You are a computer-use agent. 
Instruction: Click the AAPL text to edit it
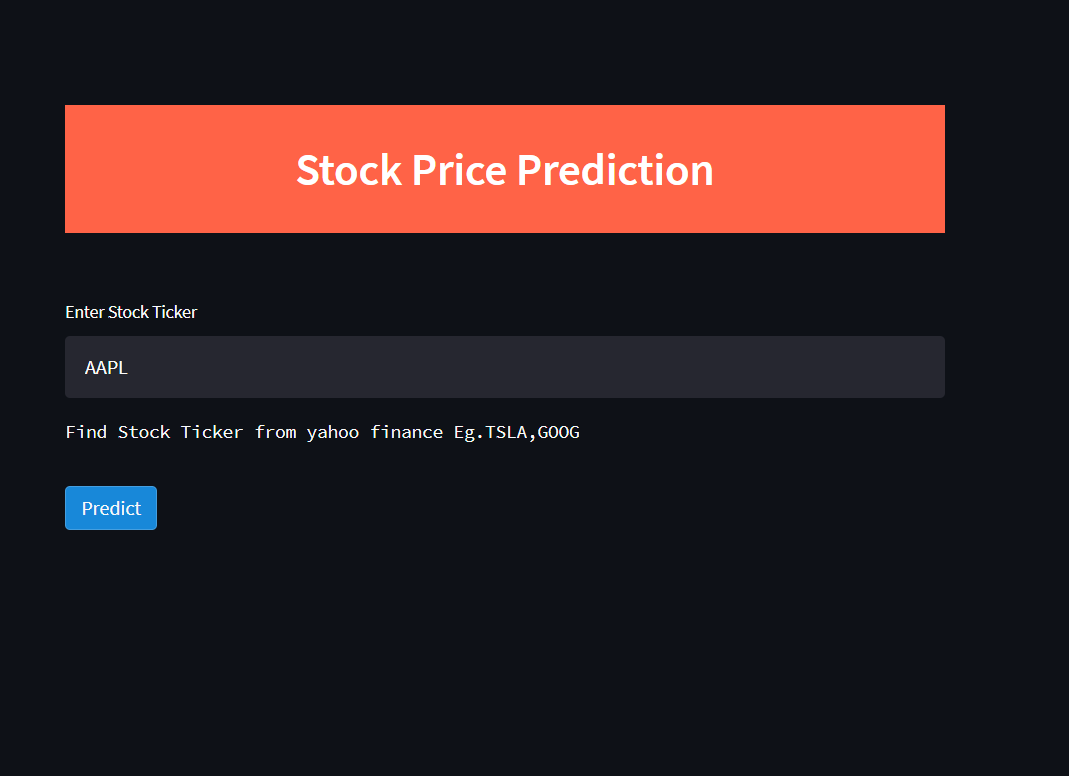(105, 367)
